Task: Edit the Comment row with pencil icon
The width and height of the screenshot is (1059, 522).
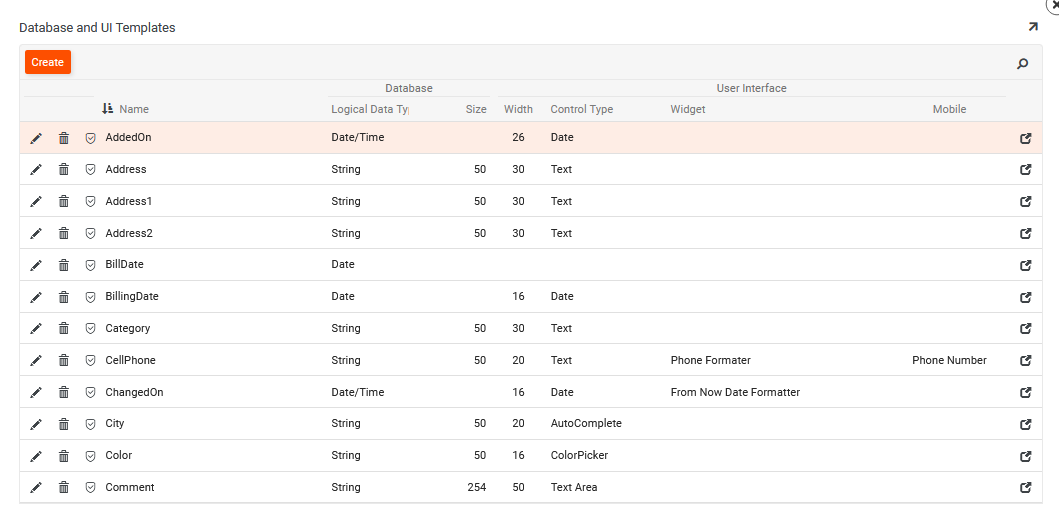Action: click(36, 488)
